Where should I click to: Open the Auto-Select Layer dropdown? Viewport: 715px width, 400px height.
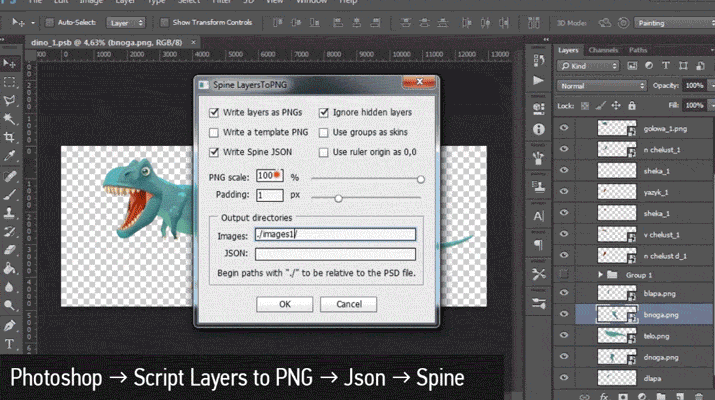(x=126, y=22)
